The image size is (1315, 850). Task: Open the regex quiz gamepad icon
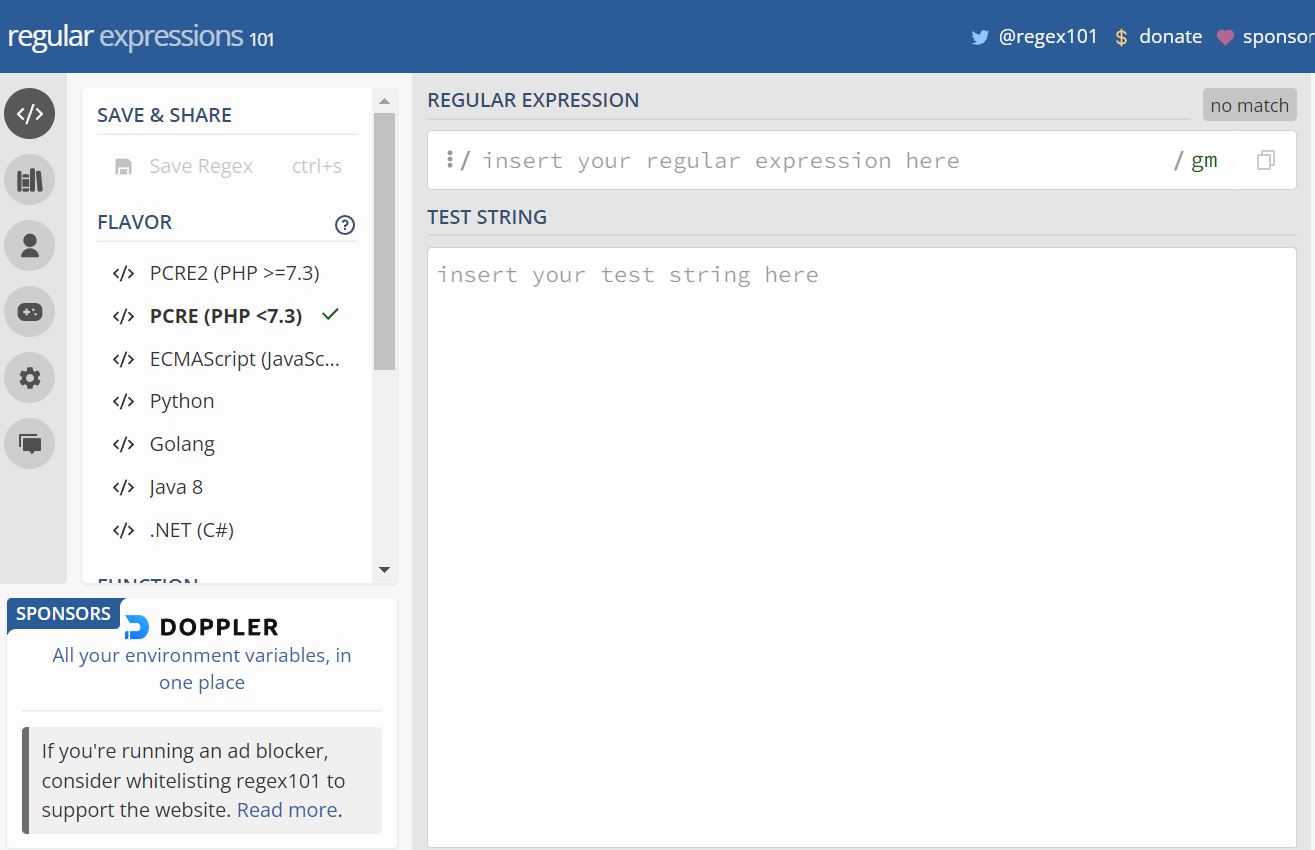pos(30,312)
